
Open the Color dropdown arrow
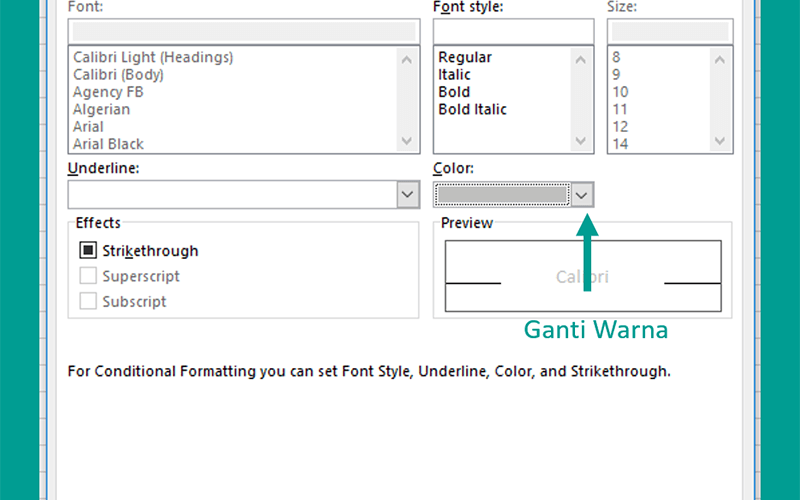pos(582,195)
